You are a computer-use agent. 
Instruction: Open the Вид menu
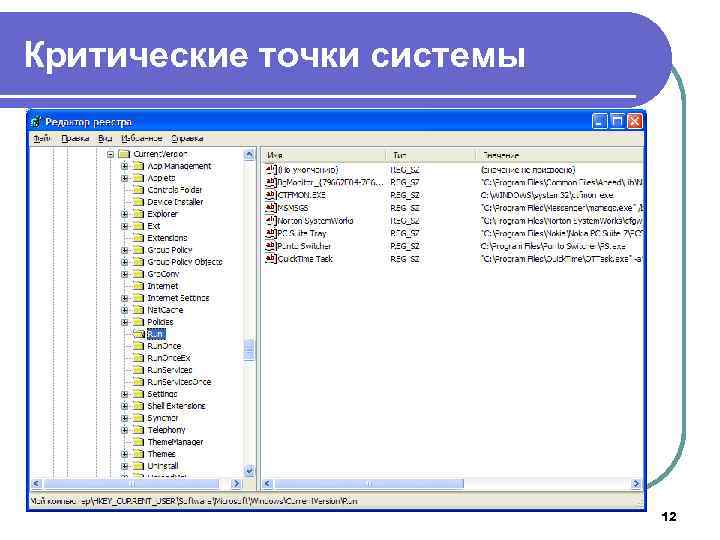[105, 138]
